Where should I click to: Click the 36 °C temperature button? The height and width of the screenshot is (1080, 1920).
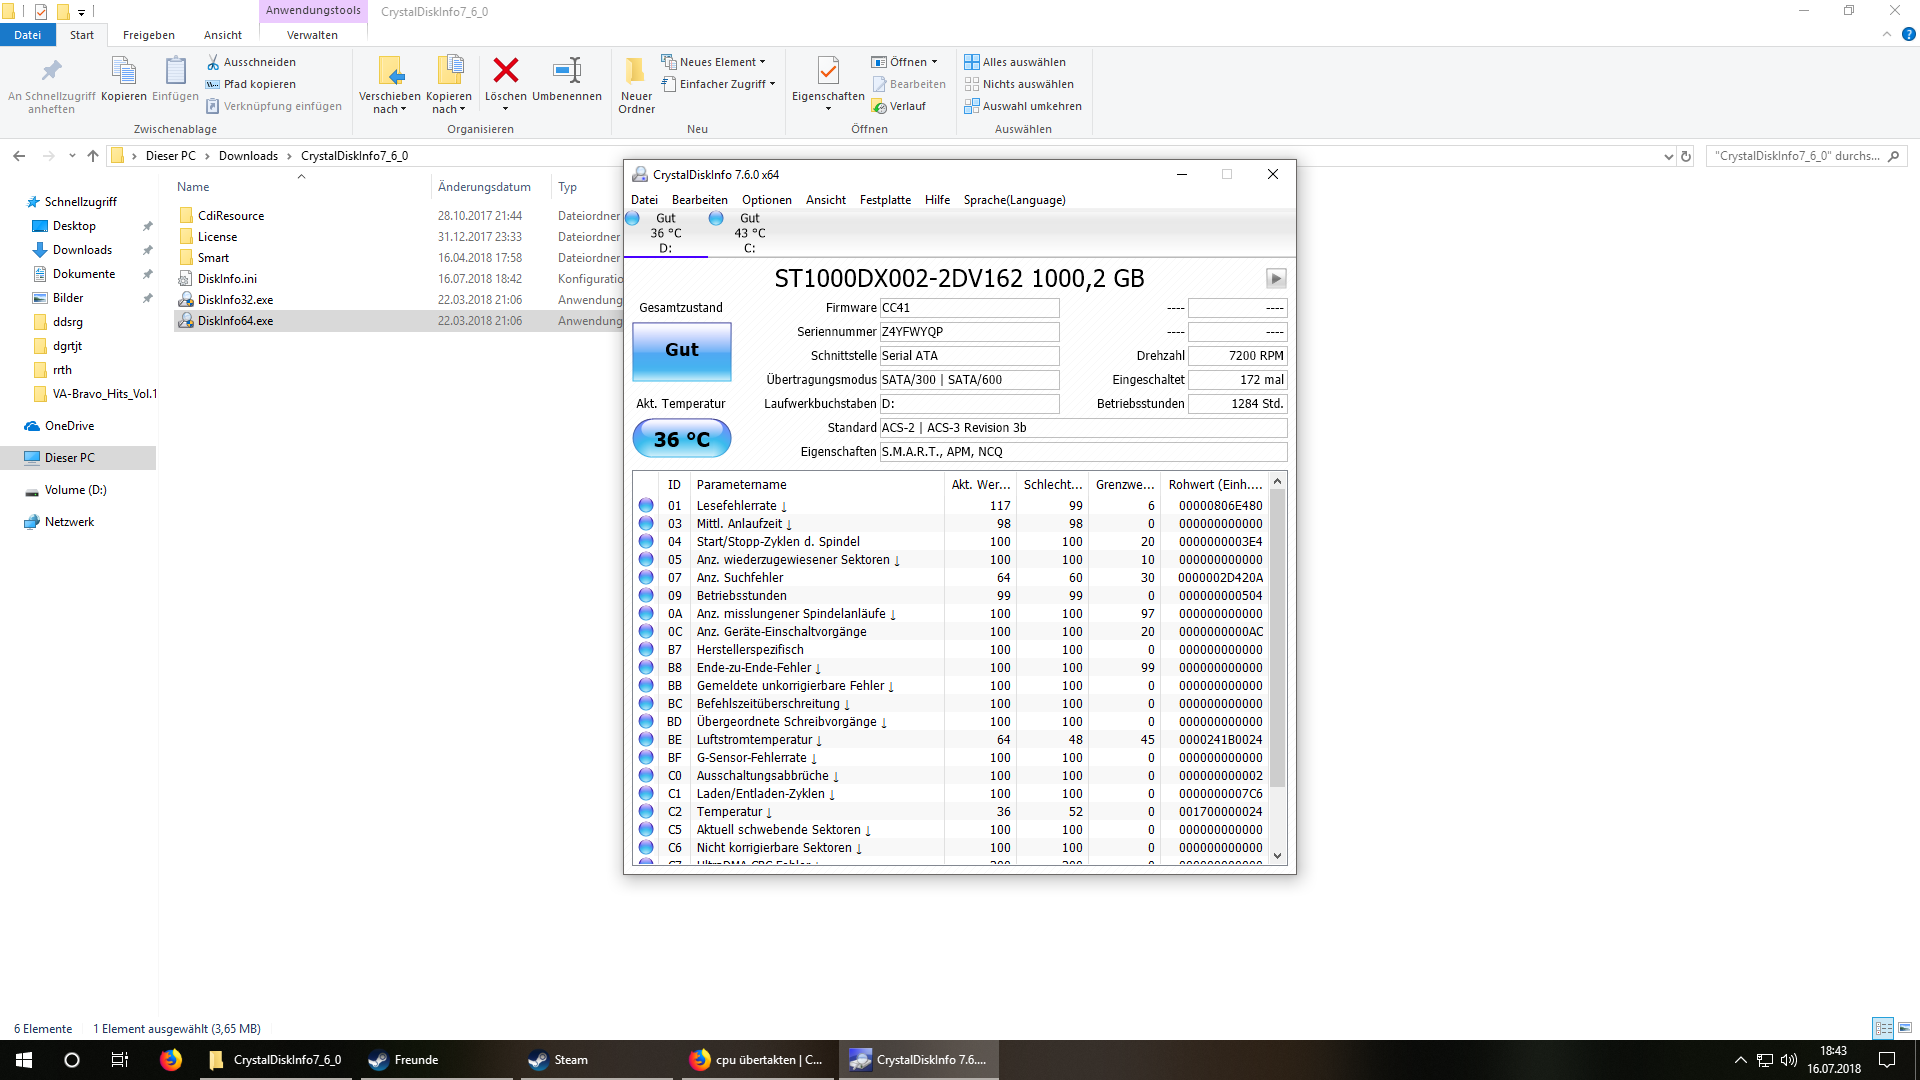tap(682, 439)
